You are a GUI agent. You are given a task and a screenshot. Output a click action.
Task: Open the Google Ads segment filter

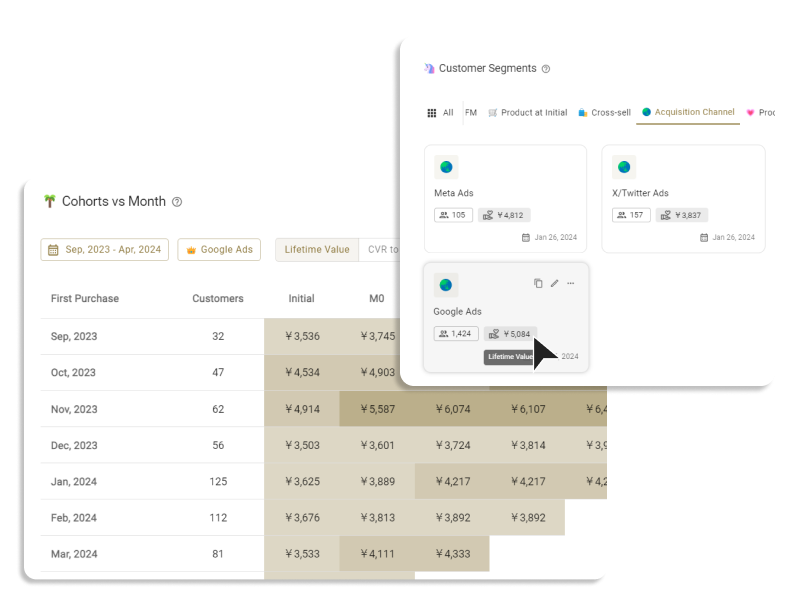point(219,249)
